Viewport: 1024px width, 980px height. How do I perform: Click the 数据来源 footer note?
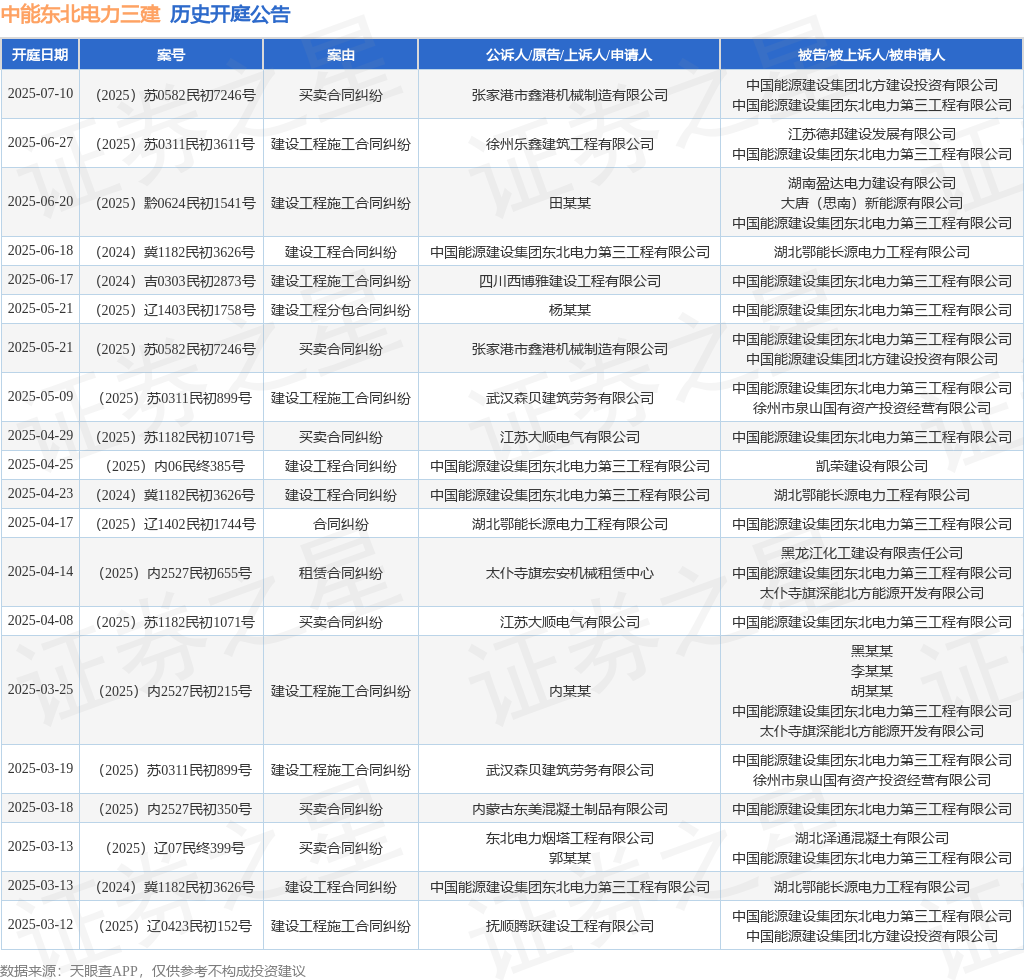click(x=152, y=970)
